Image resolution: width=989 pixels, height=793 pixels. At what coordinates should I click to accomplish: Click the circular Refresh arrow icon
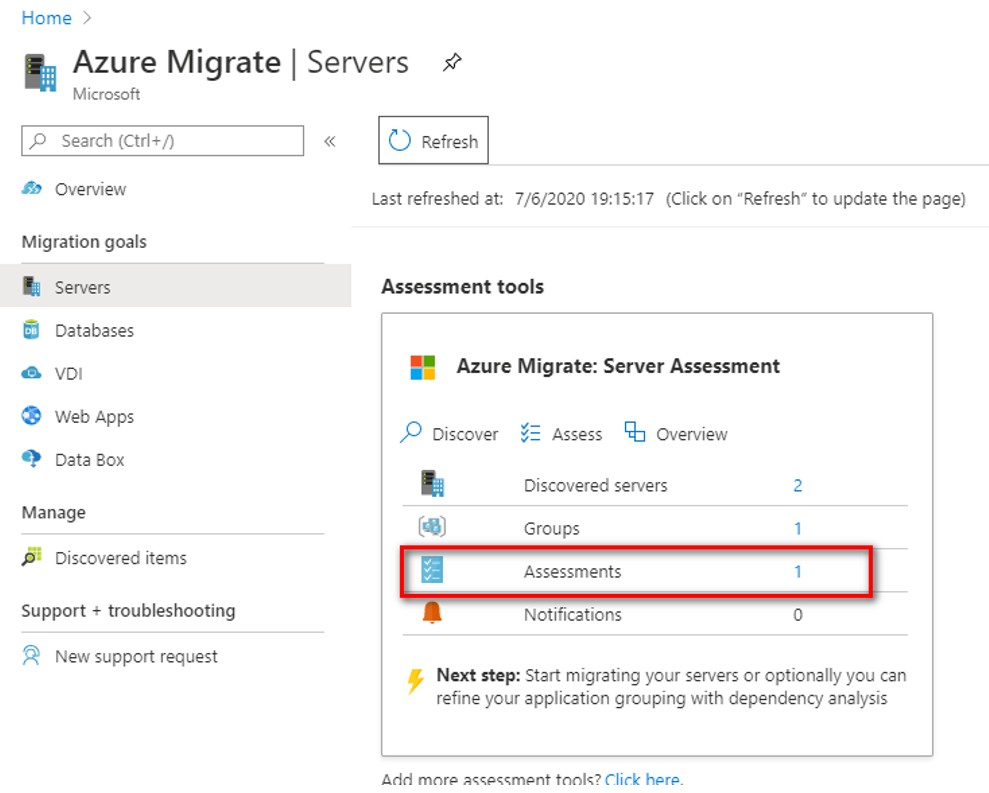(x=399, y=141)
